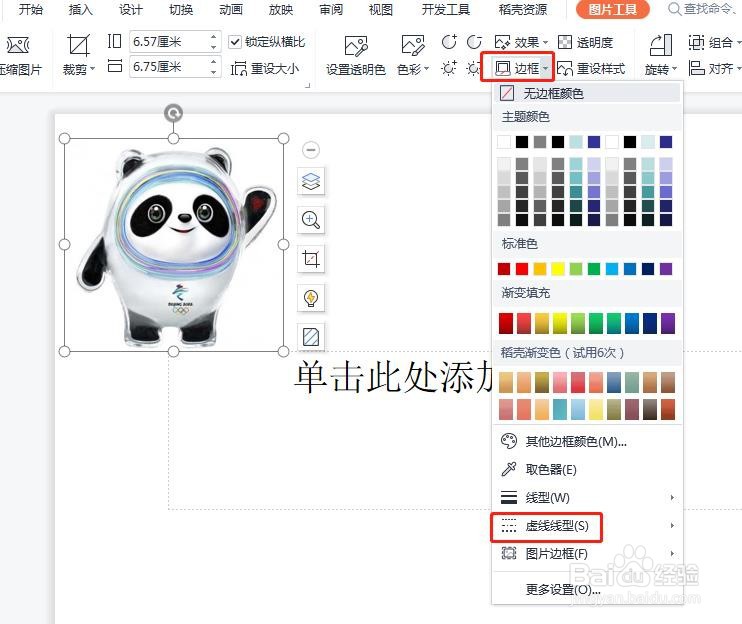742x624 pixels.
Task: Click Set Transparent Color (设置透明色) icon
Action: click(356, 46)
